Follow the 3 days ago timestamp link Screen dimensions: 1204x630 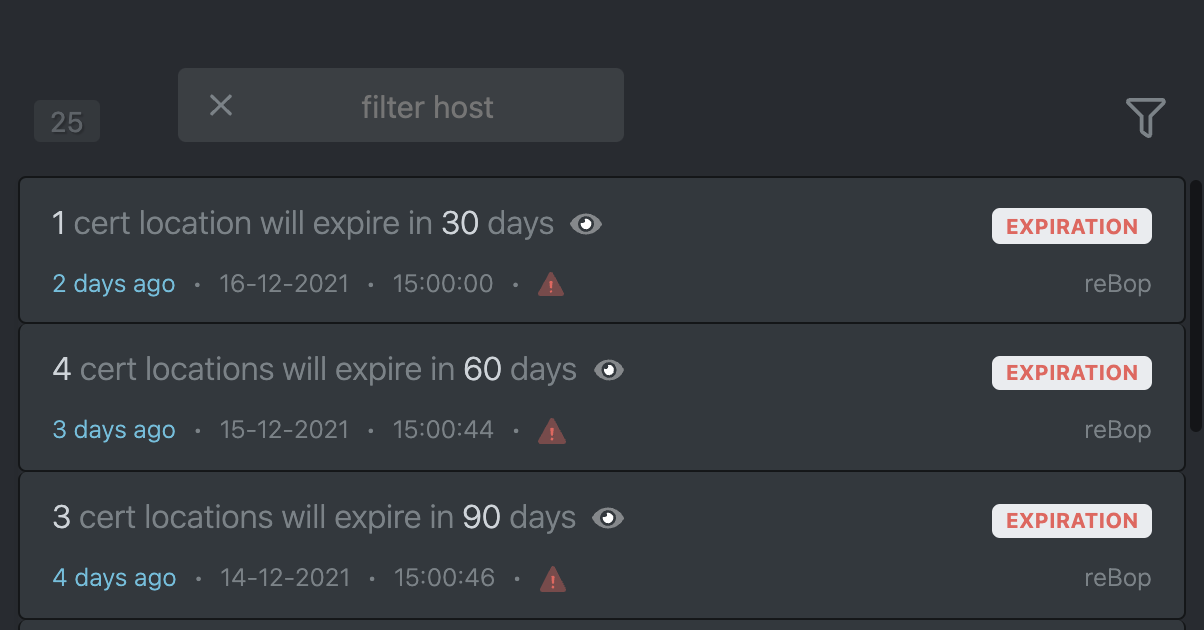pyautogui.click(x=113, y=430)
